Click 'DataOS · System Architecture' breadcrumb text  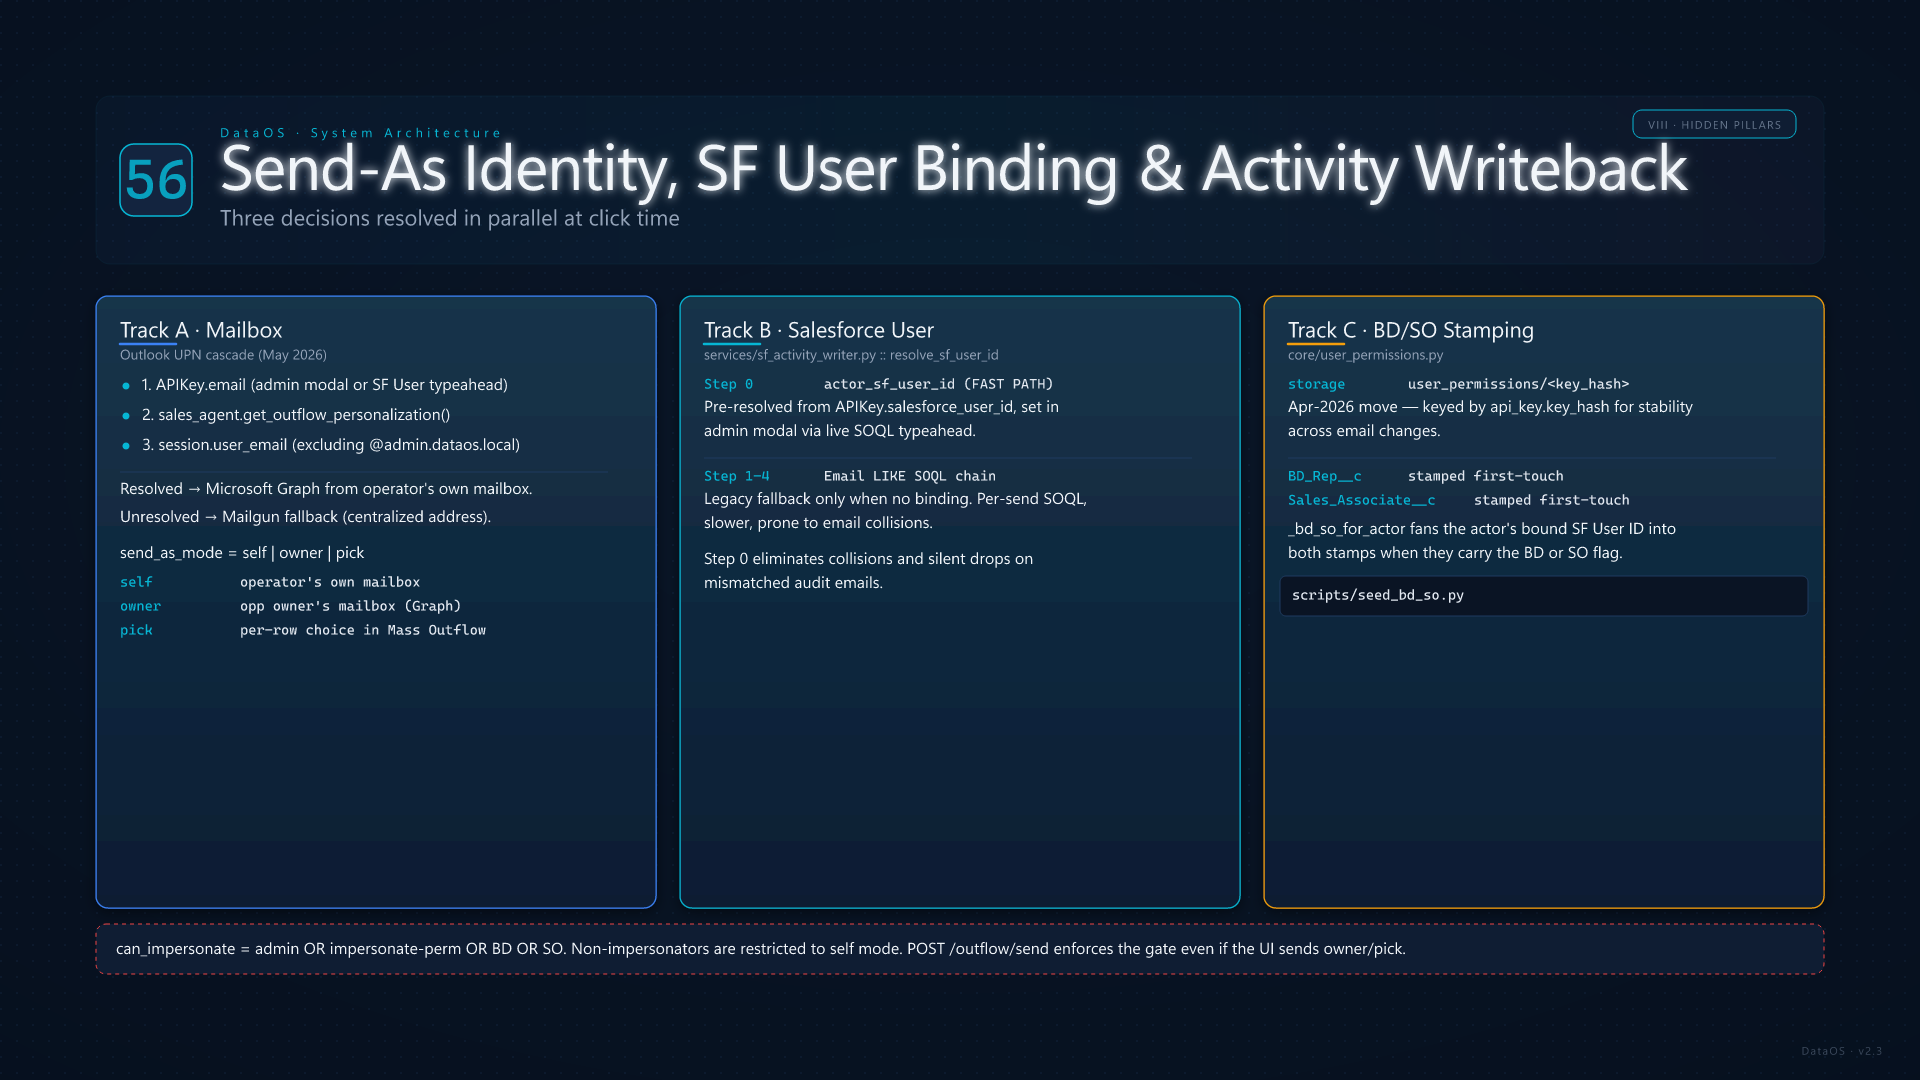[361, 133]
